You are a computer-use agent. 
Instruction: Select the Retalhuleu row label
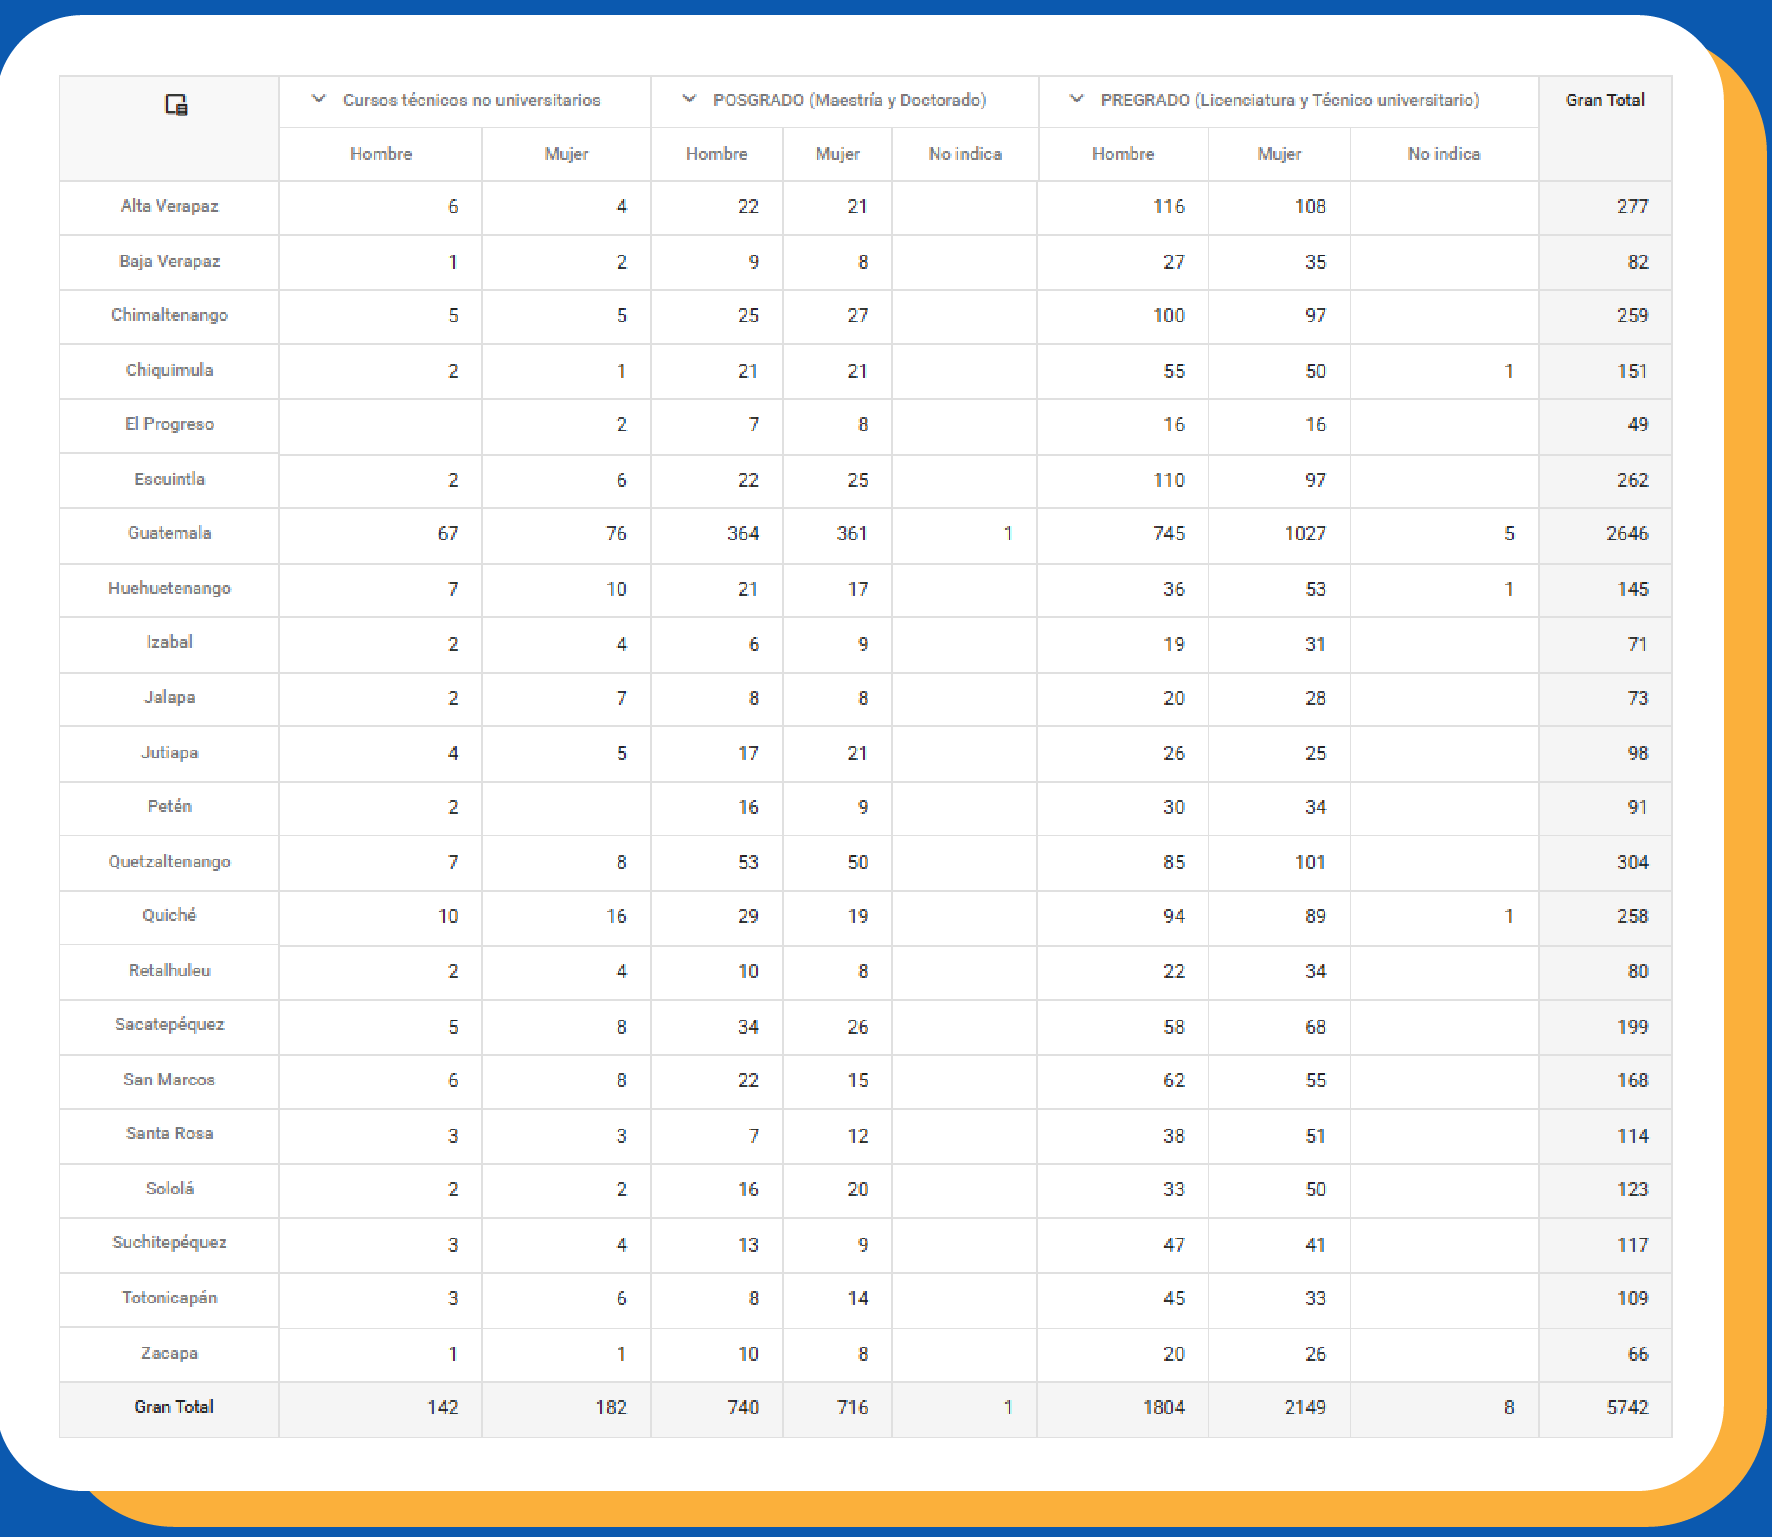(170, 970)
